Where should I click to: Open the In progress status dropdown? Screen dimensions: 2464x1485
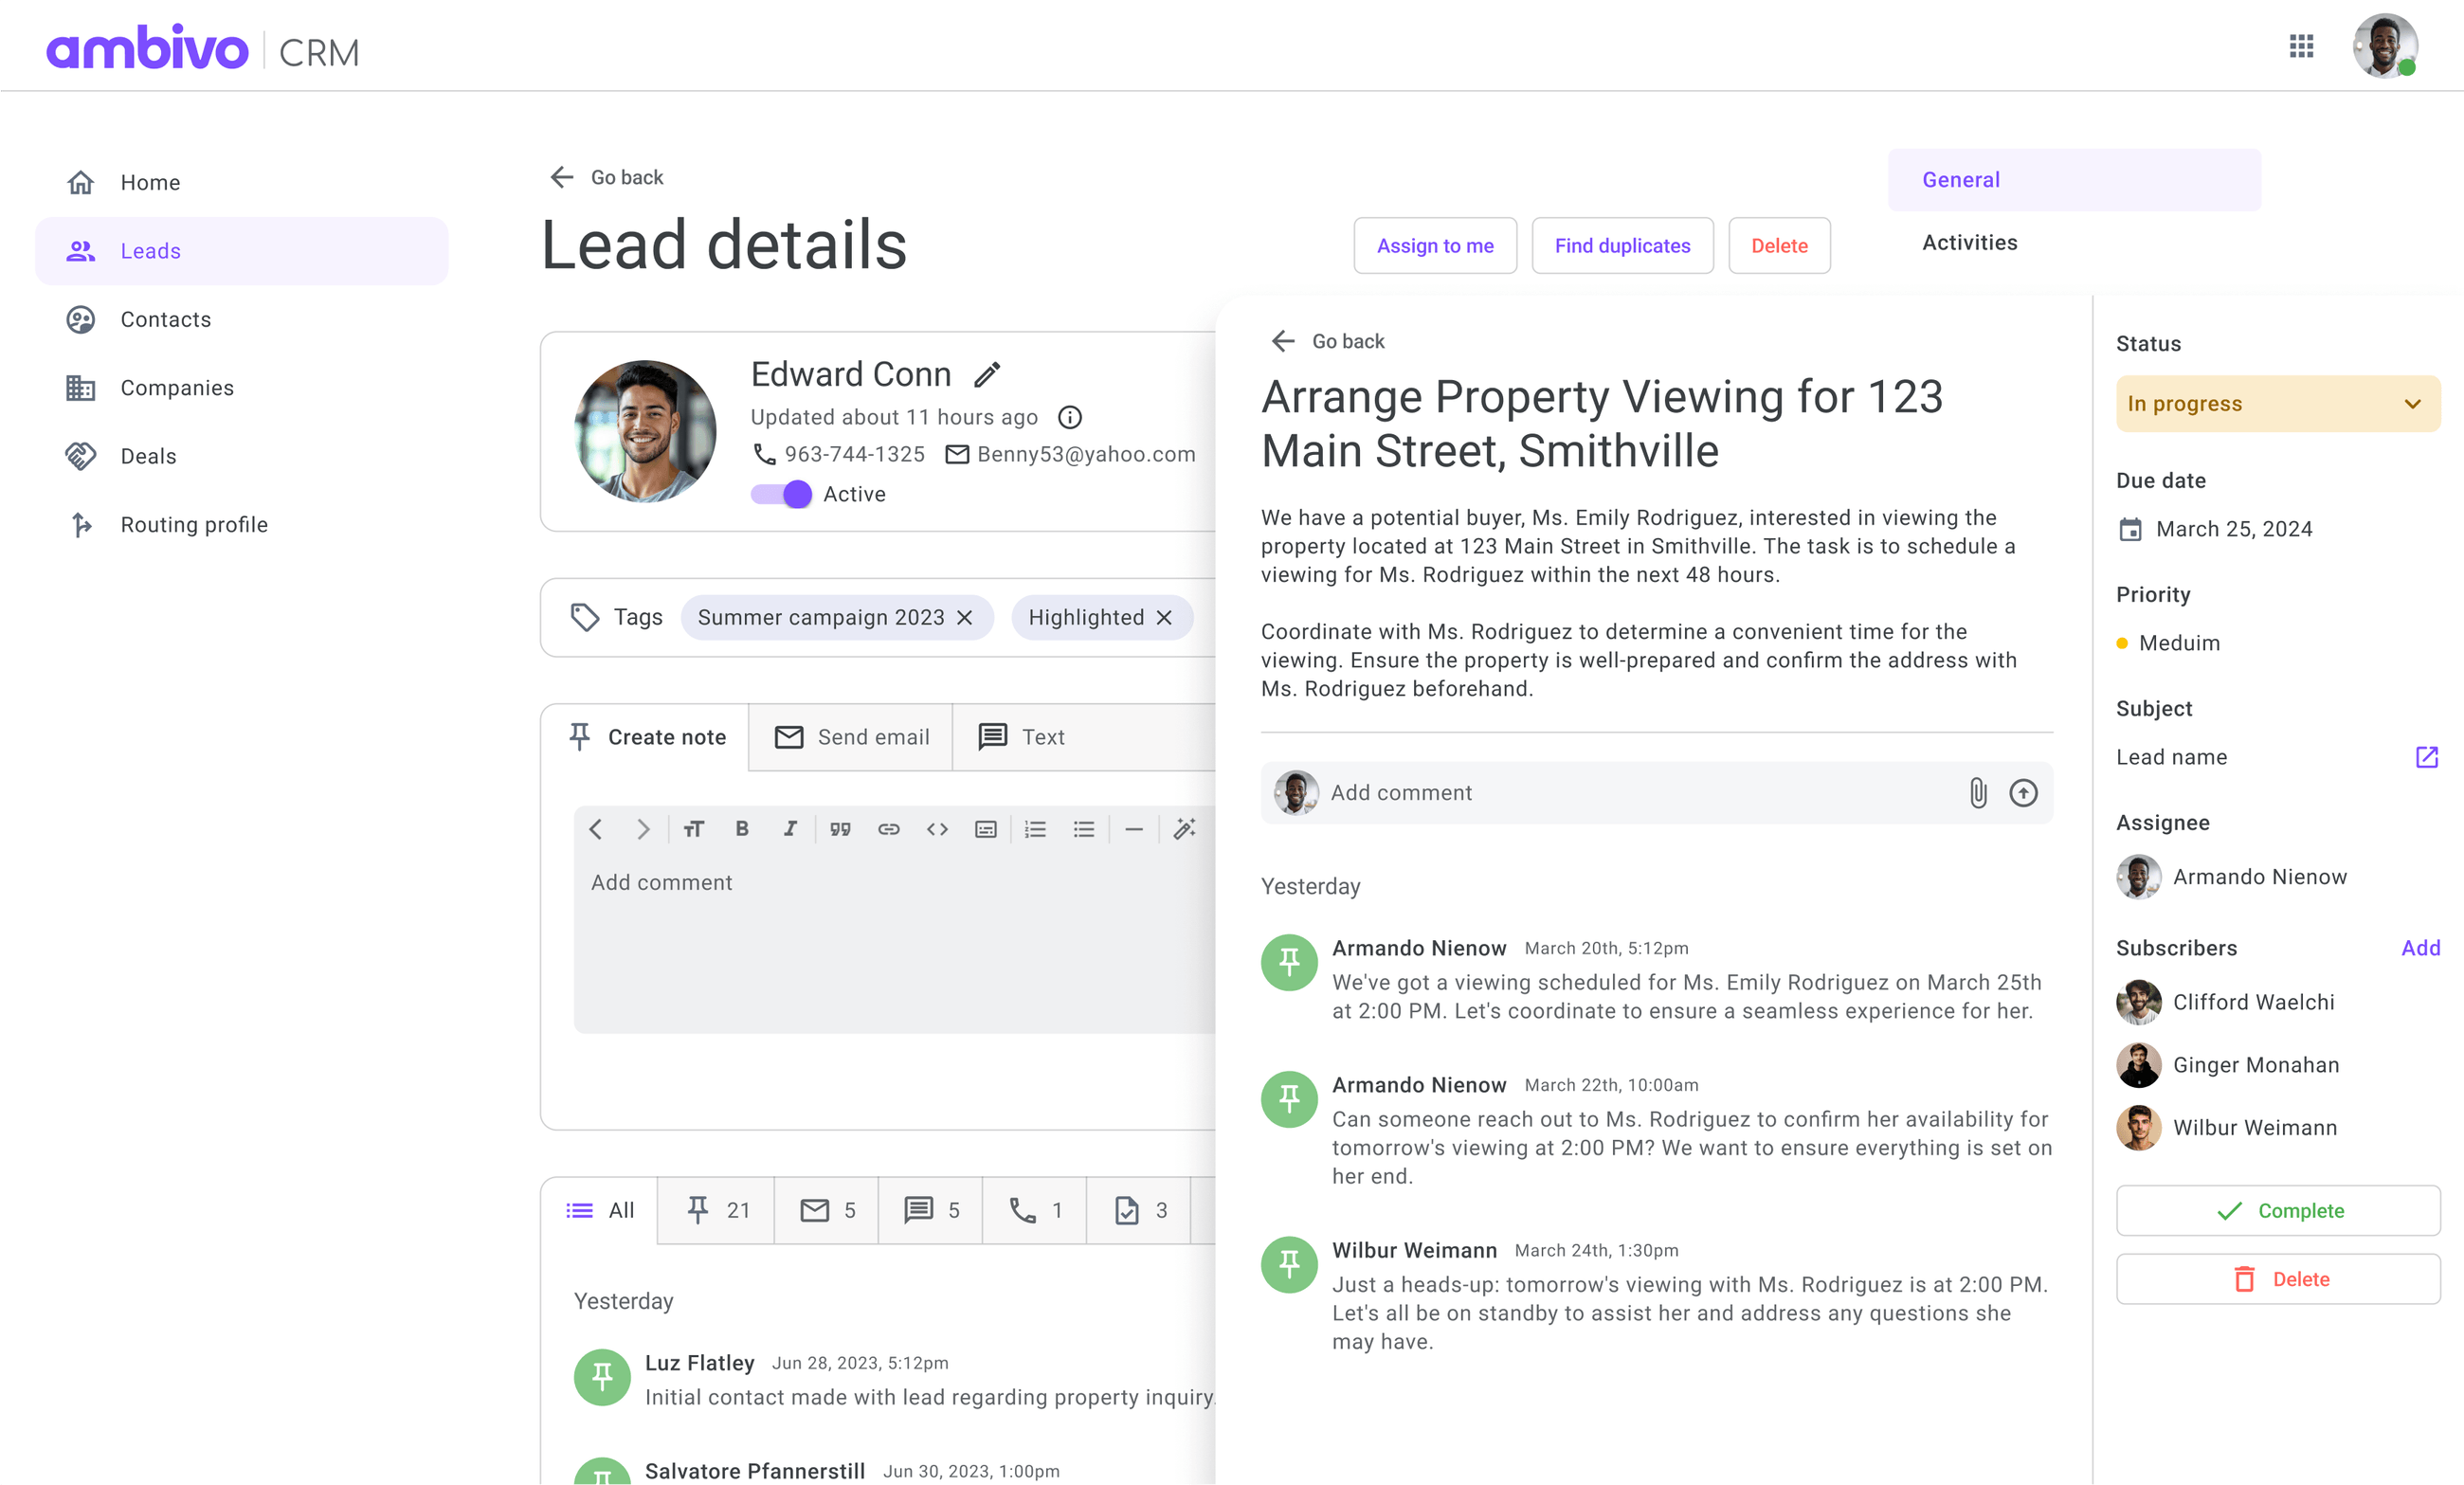(x=2278, y=403)
